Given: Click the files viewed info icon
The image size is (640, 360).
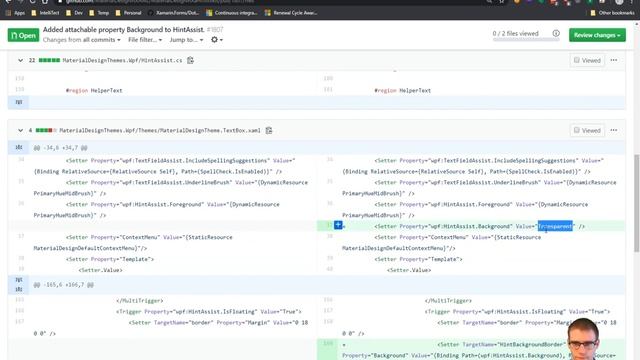Looking at the screenshot, I should [x=556, y=33].
